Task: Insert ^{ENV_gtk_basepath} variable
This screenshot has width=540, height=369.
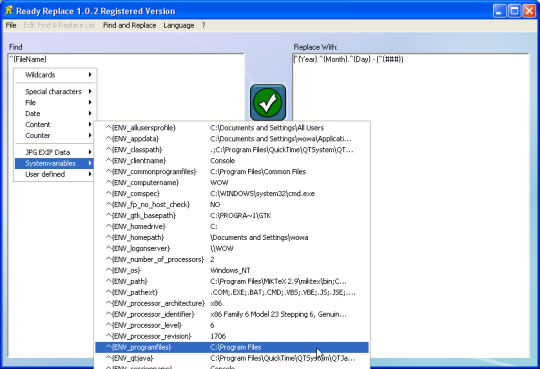Action: (232, 216)
